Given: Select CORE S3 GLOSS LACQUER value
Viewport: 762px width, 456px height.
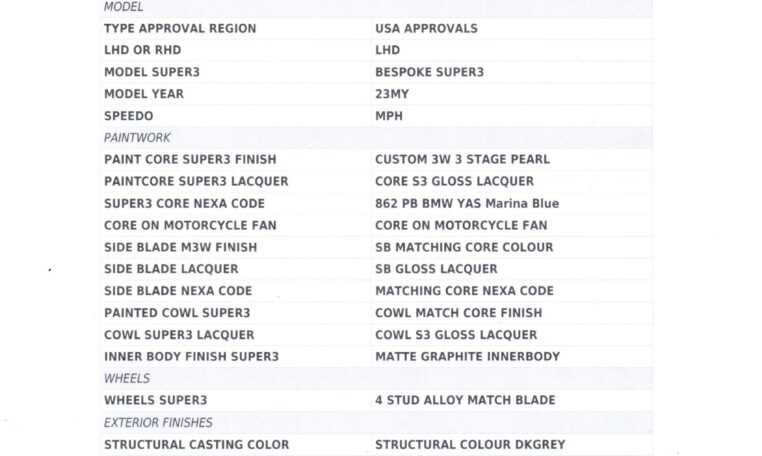Looking at the screenshot, I should point(454,181).
